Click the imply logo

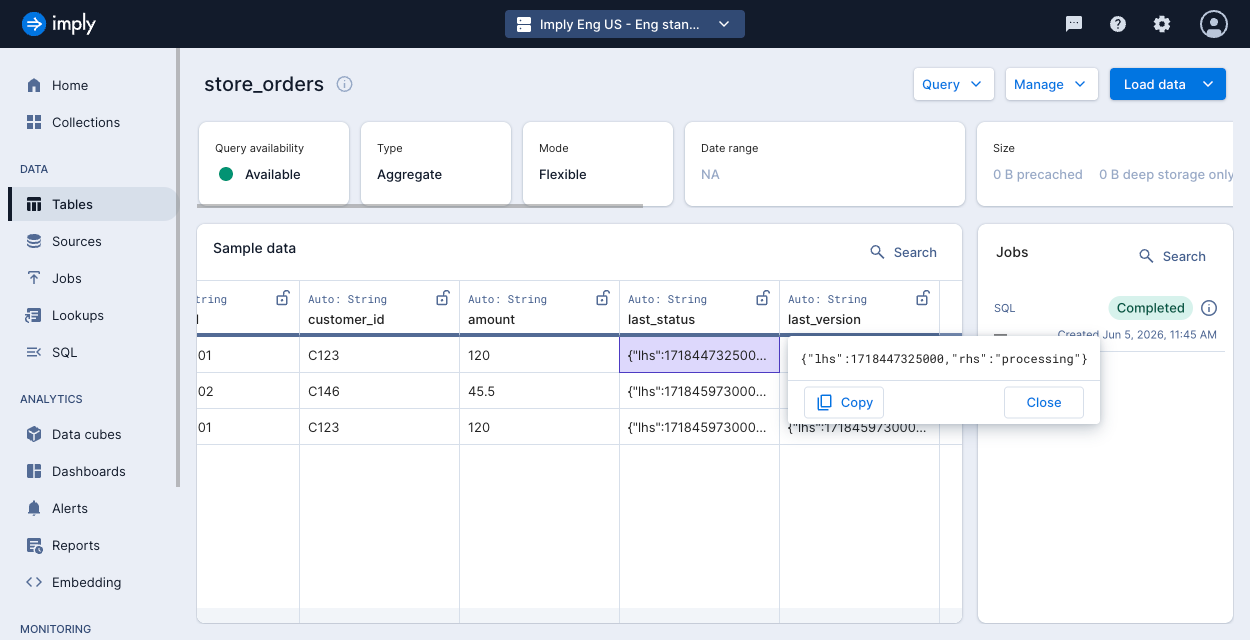[59, 24]
